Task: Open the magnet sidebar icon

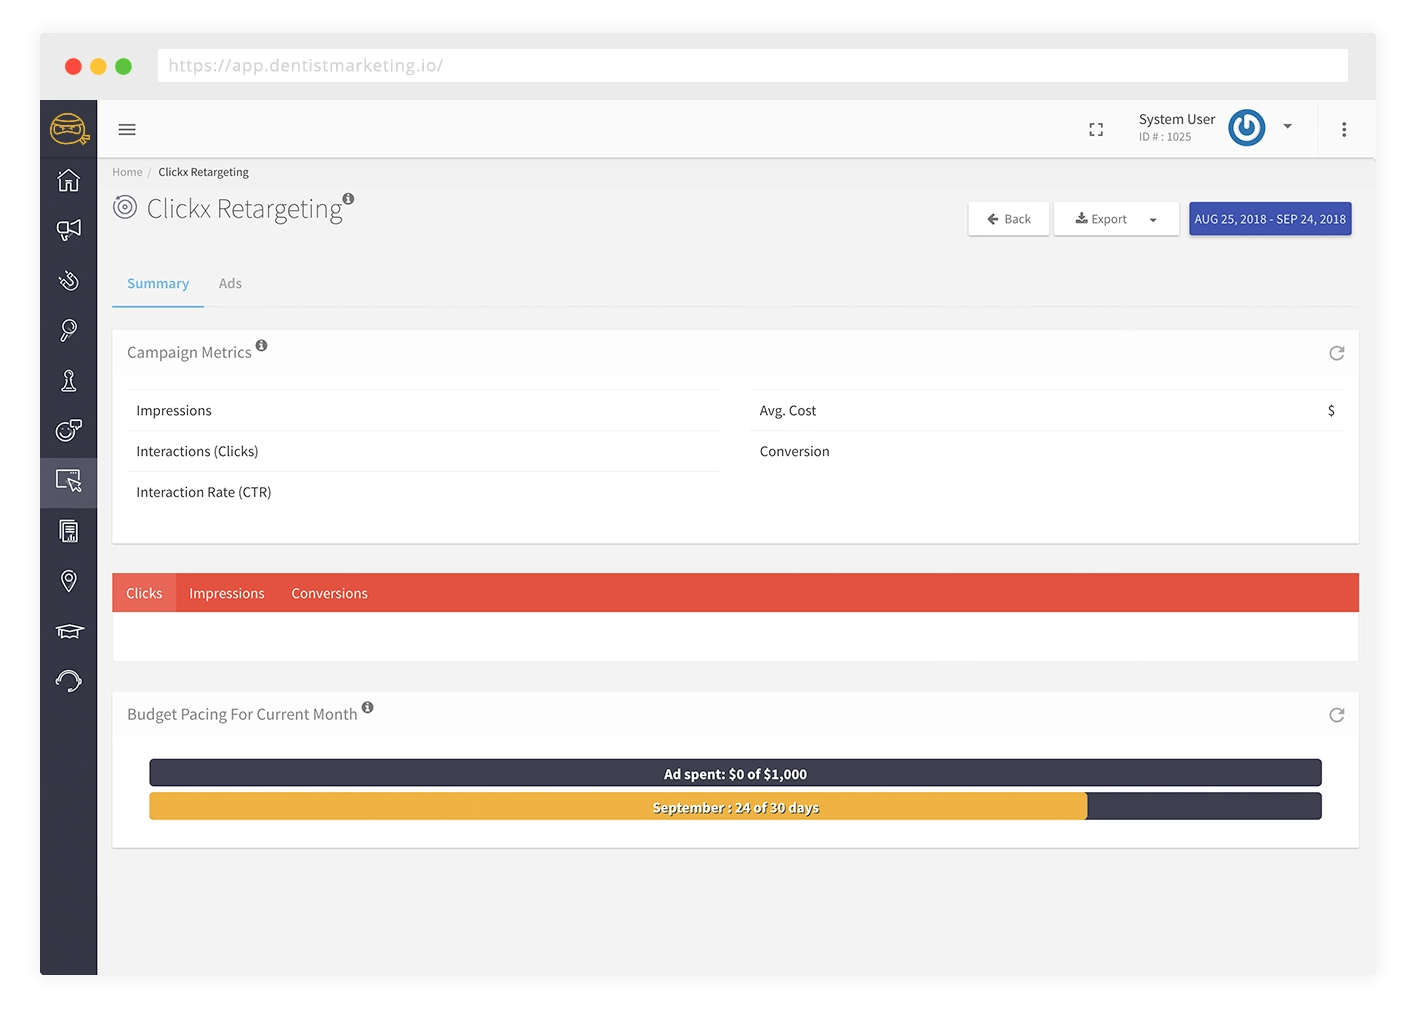Action: pyautogui.click(x=69, y=280)
